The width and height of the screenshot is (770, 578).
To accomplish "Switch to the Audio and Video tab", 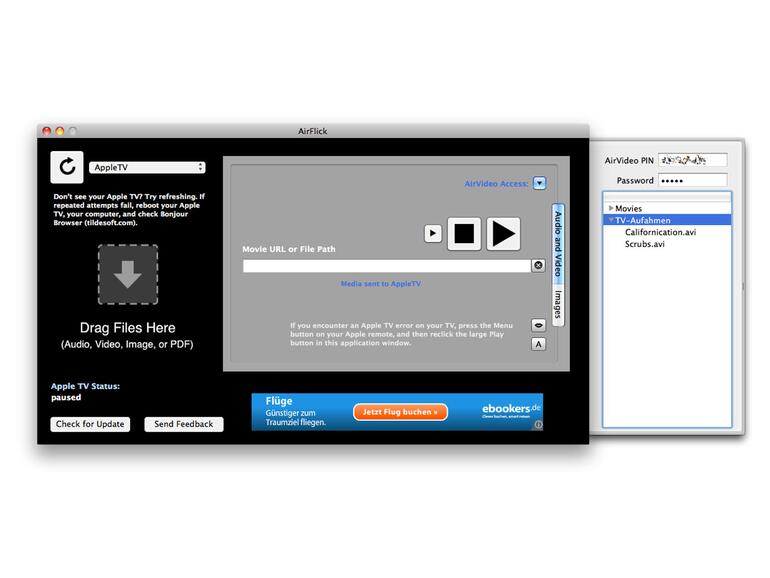I will point(558,244).
